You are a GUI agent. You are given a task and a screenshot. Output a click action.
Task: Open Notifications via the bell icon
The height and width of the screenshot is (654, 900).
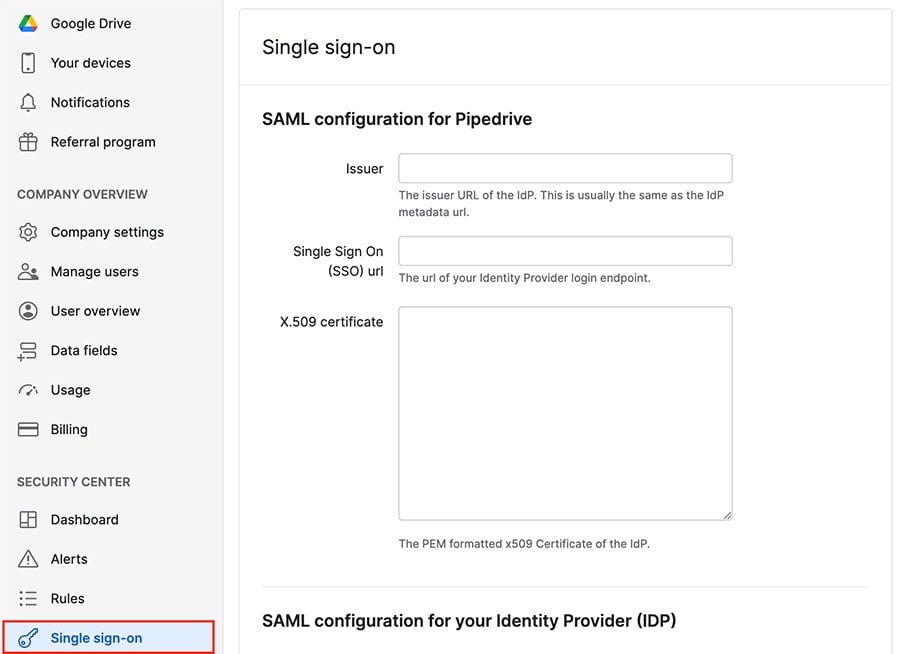coord(28,101)
